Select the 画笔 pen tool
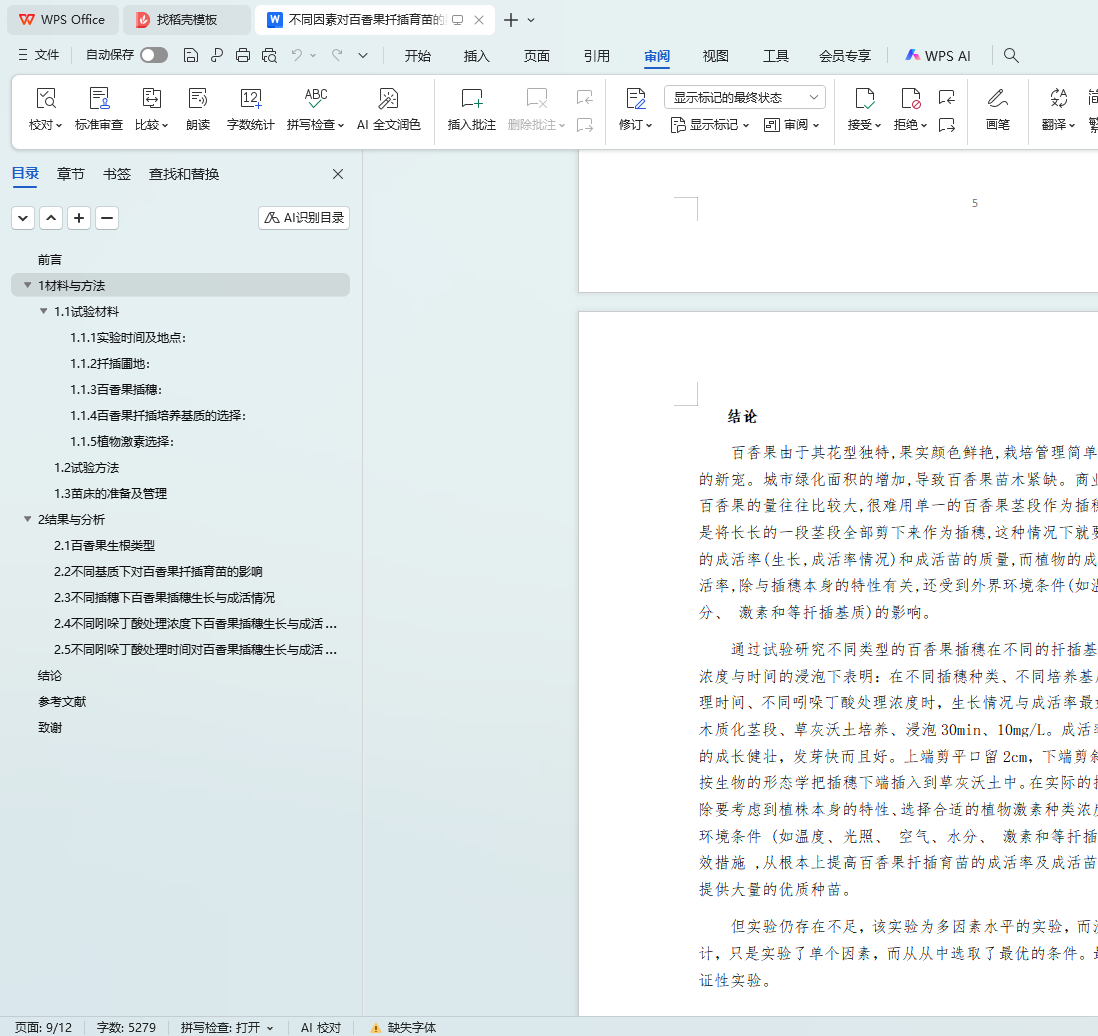This screenshot has height=1036, width=1098. coord(997,99)
